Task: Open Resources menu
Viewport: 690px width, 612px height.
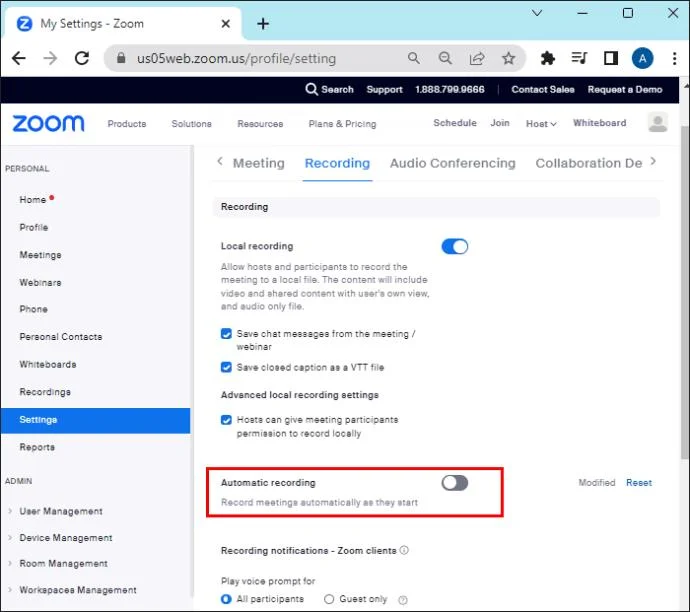Action: click(x=260, y=124)
